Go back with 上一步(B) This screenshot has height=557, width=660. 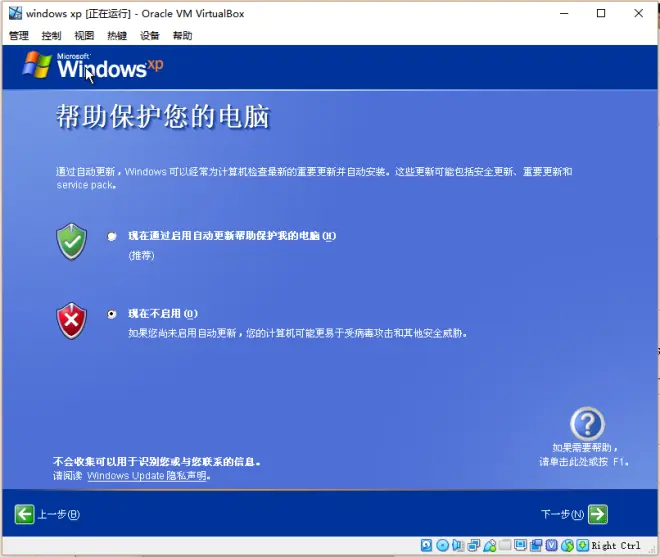[59, 514]
